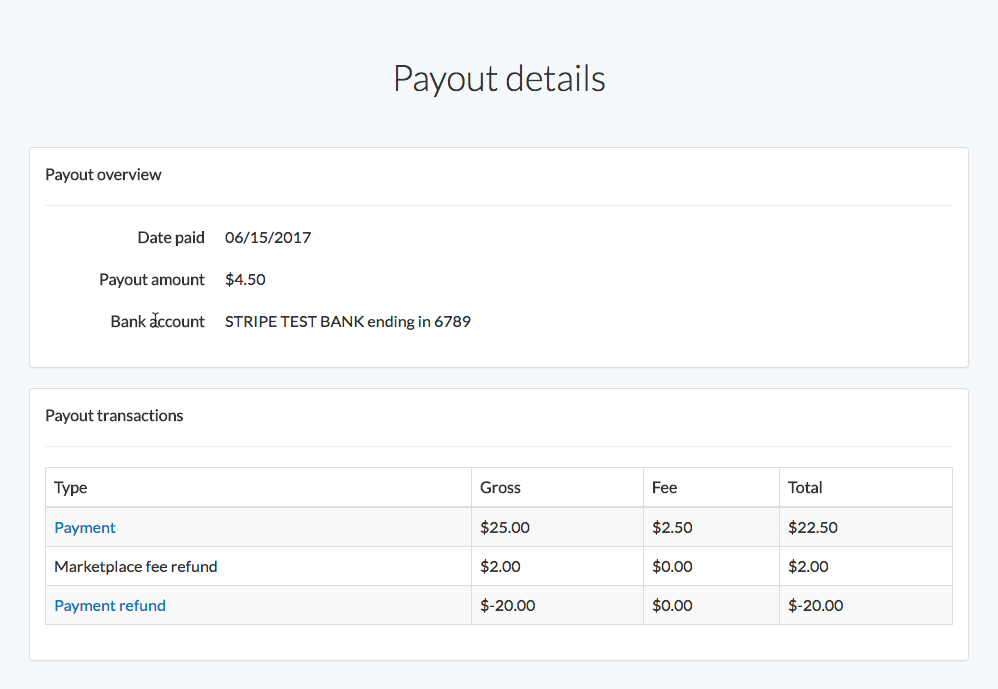Open the Payment refund transaction link

109,605
